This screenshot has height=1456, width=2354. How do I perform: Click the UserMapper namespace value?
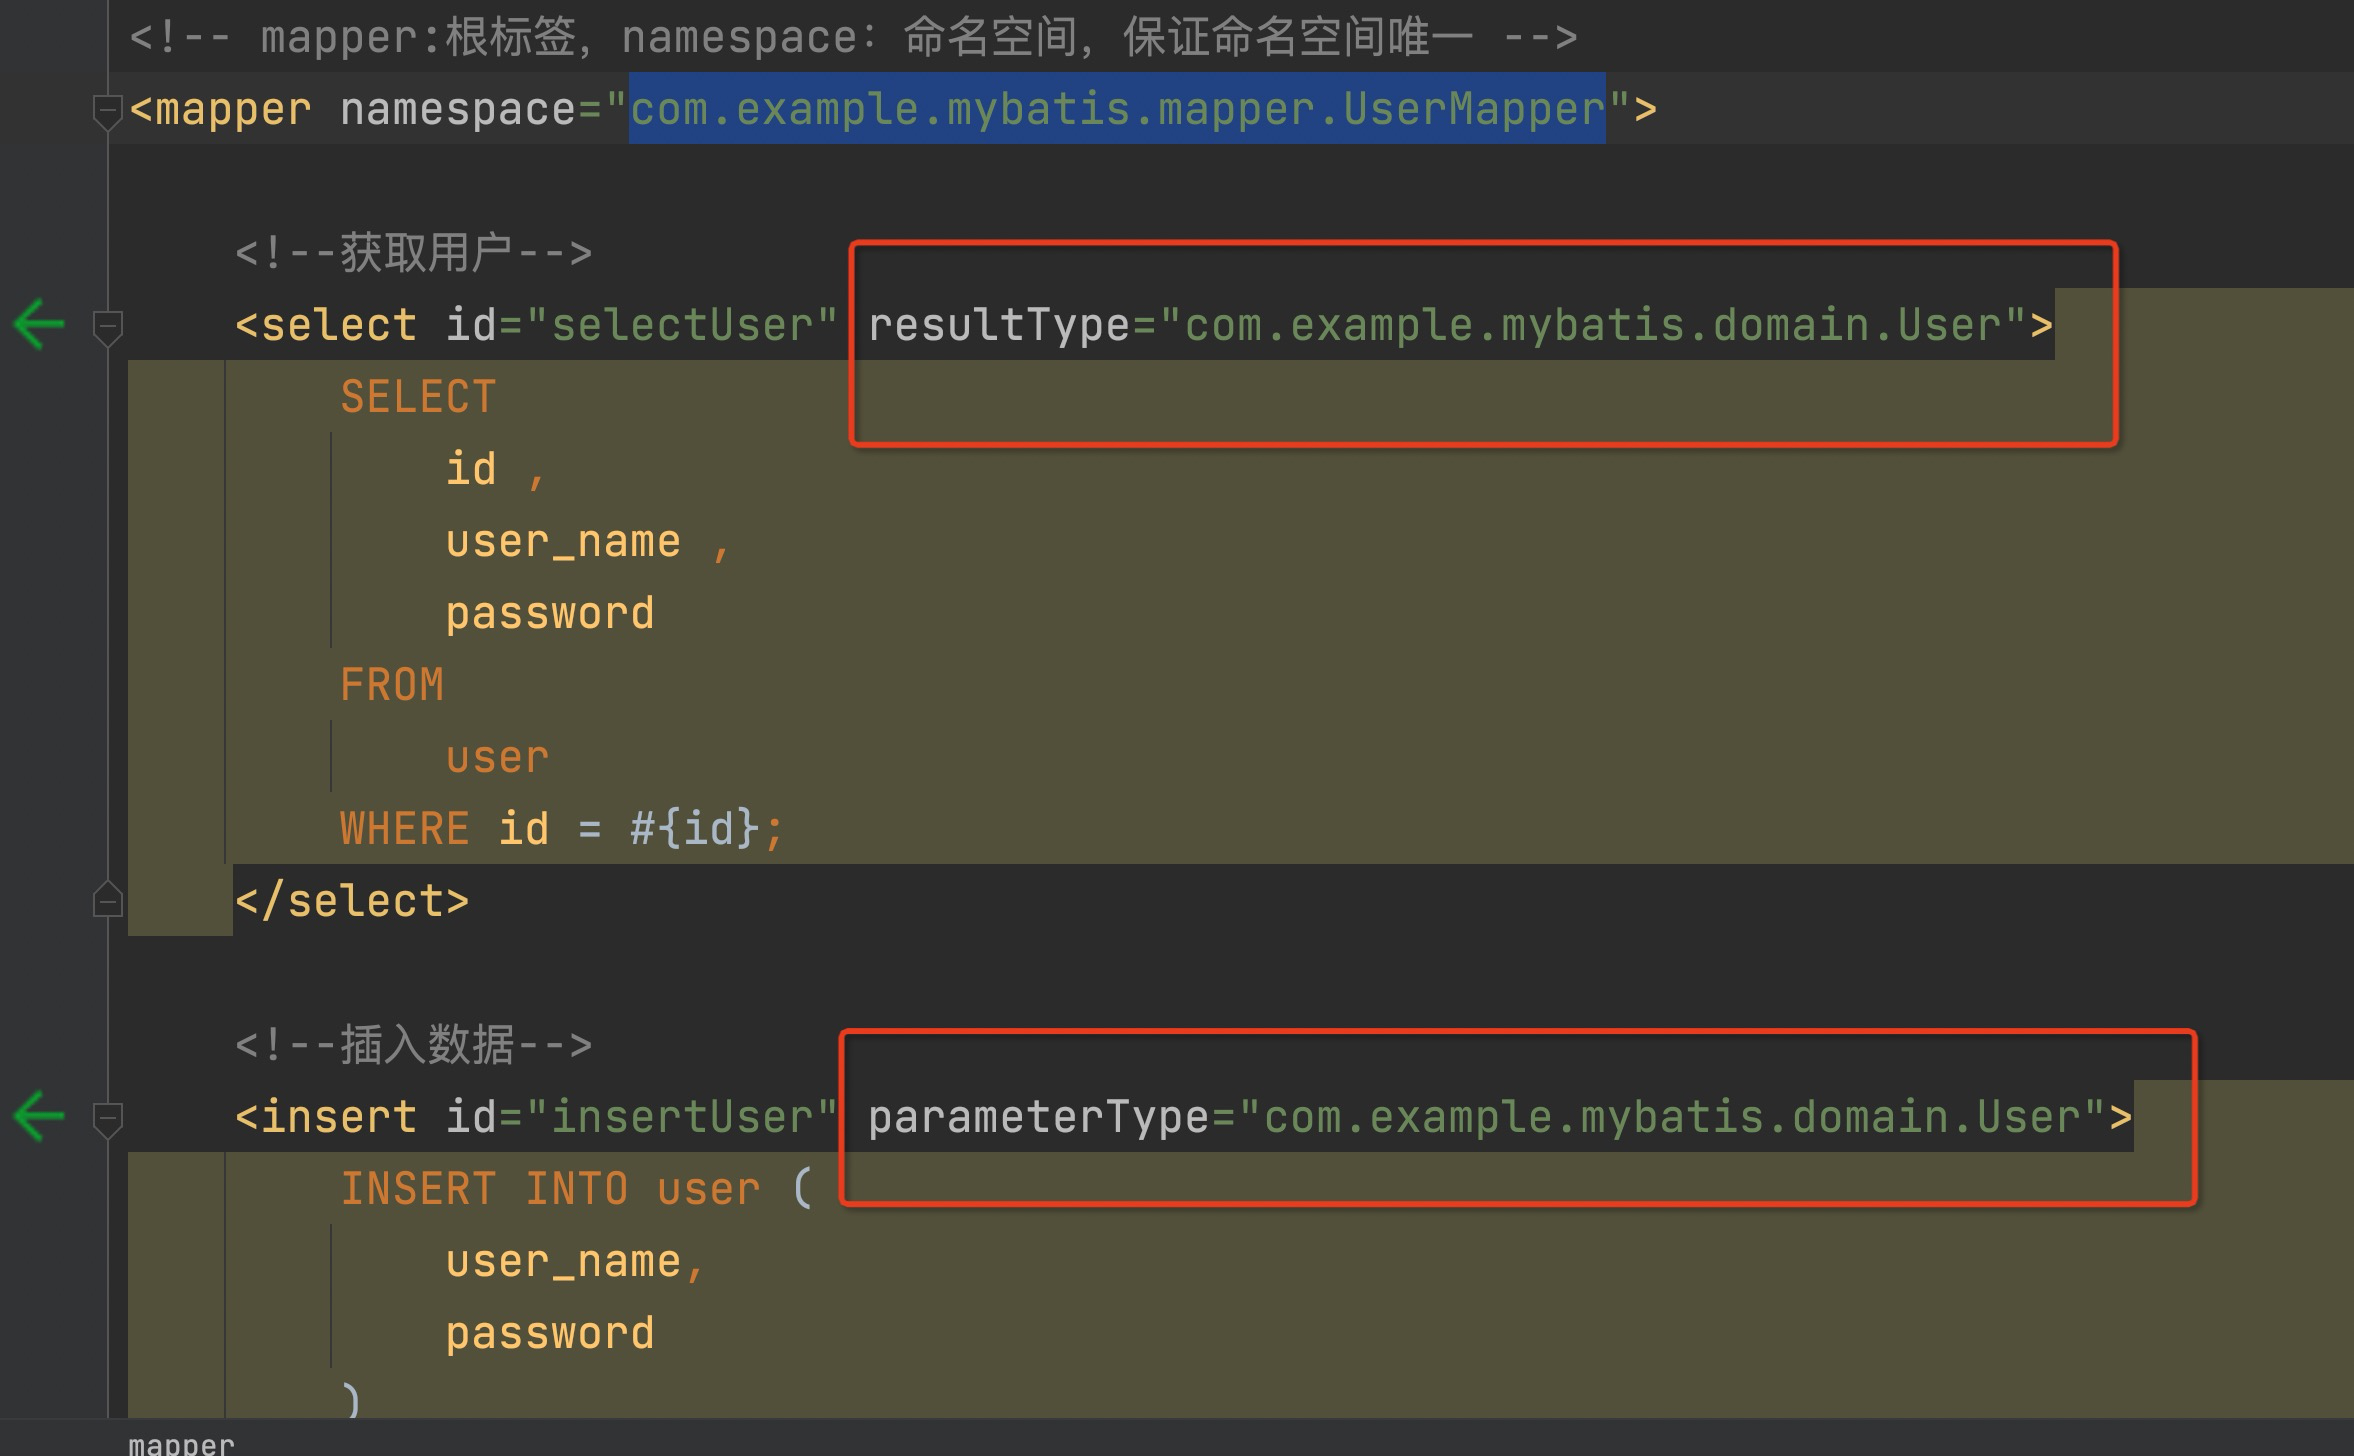1116,109
